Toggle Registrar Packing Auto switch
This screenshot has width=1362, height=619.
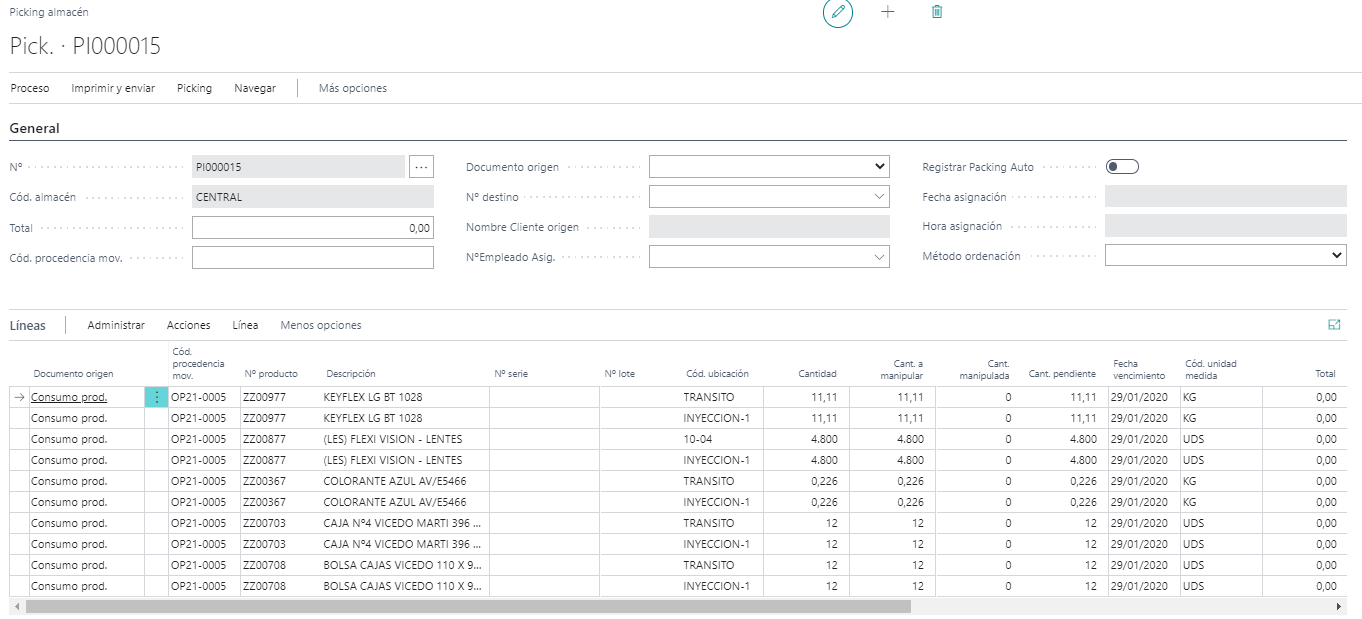[1122, 167]
